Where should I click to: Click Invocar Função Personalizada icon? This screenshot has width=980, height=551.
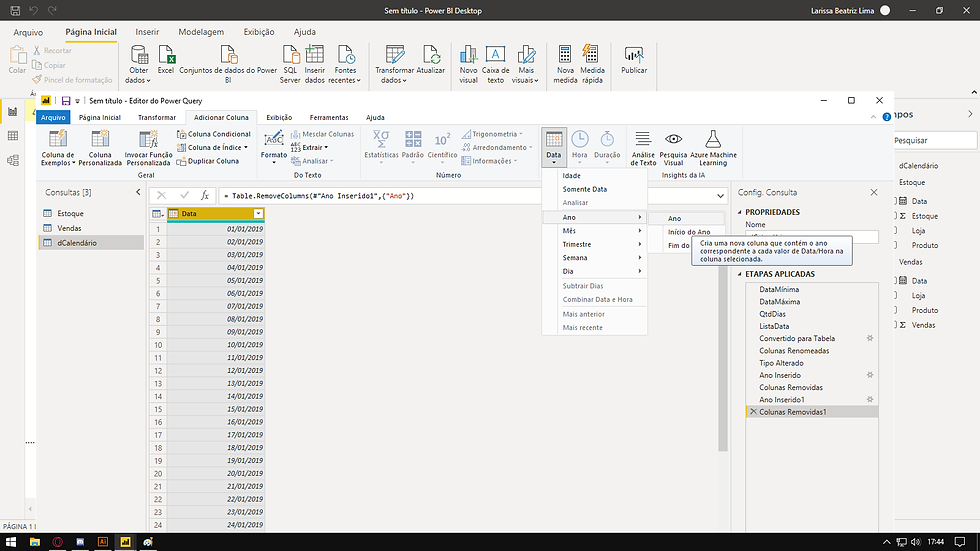click(148, 139)
